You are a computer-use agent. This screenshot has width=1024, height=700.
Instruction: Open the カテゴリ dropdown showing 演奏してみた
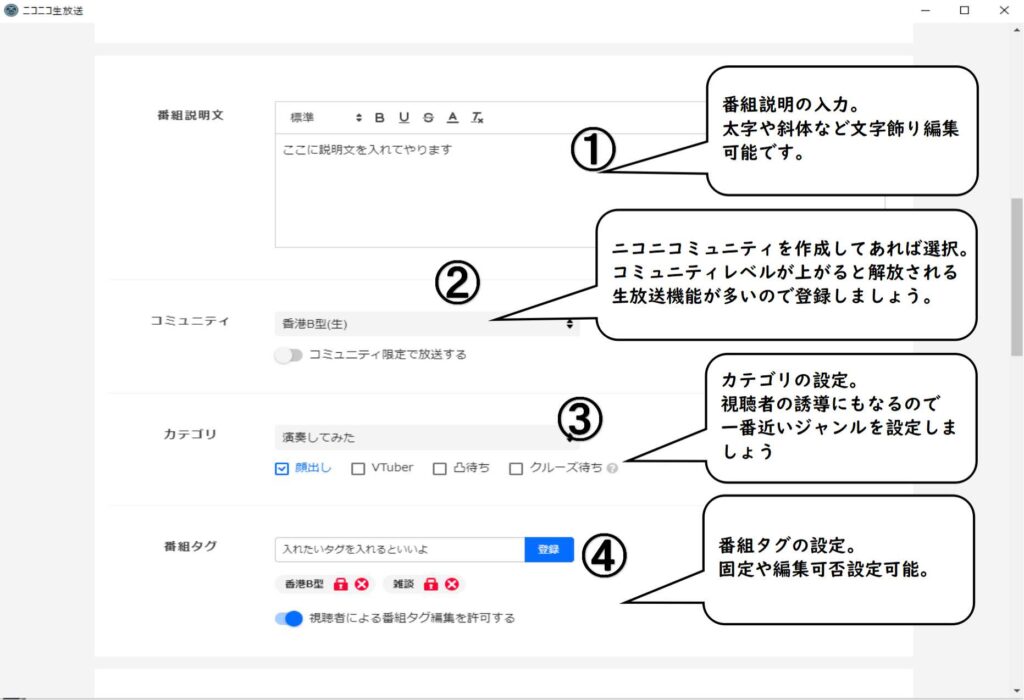click(427, 437)
